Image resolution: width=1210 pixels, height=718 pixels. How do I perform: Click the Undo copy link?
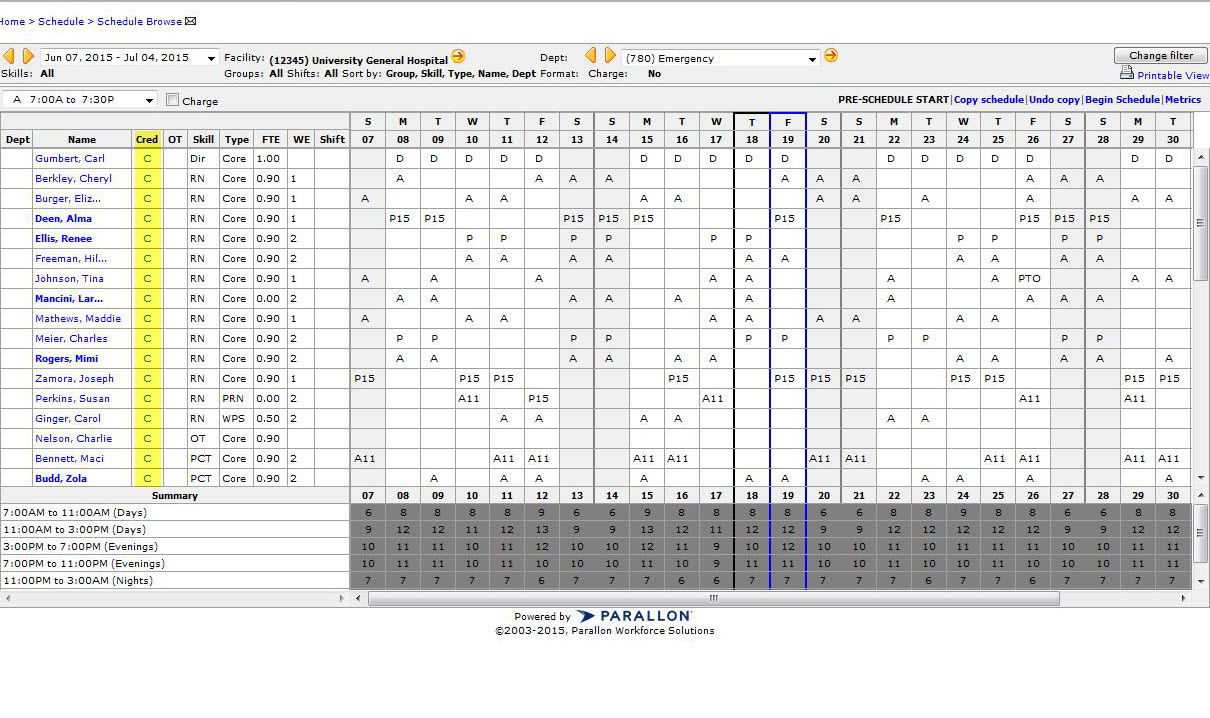tap(1055, 99)
